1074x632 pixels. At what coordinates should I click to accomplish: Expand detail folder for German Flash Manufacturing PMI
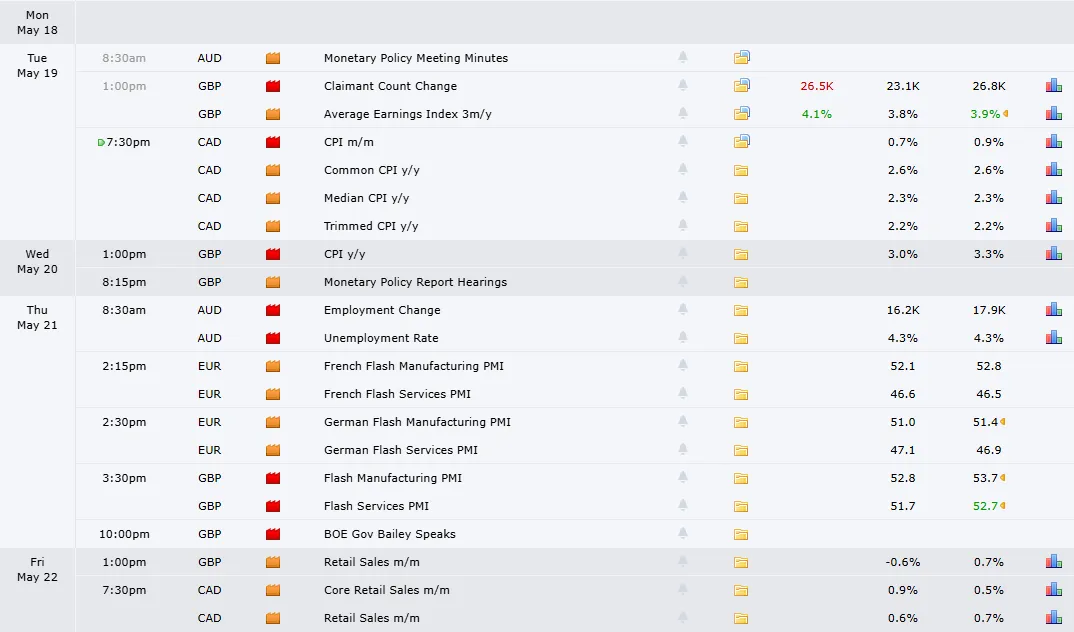pos(740,422)
